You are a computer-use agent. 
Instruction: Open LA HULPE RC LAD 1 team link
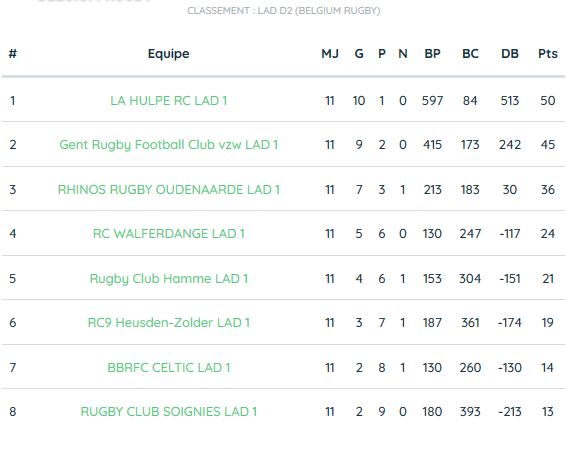[x=169, y=100]
